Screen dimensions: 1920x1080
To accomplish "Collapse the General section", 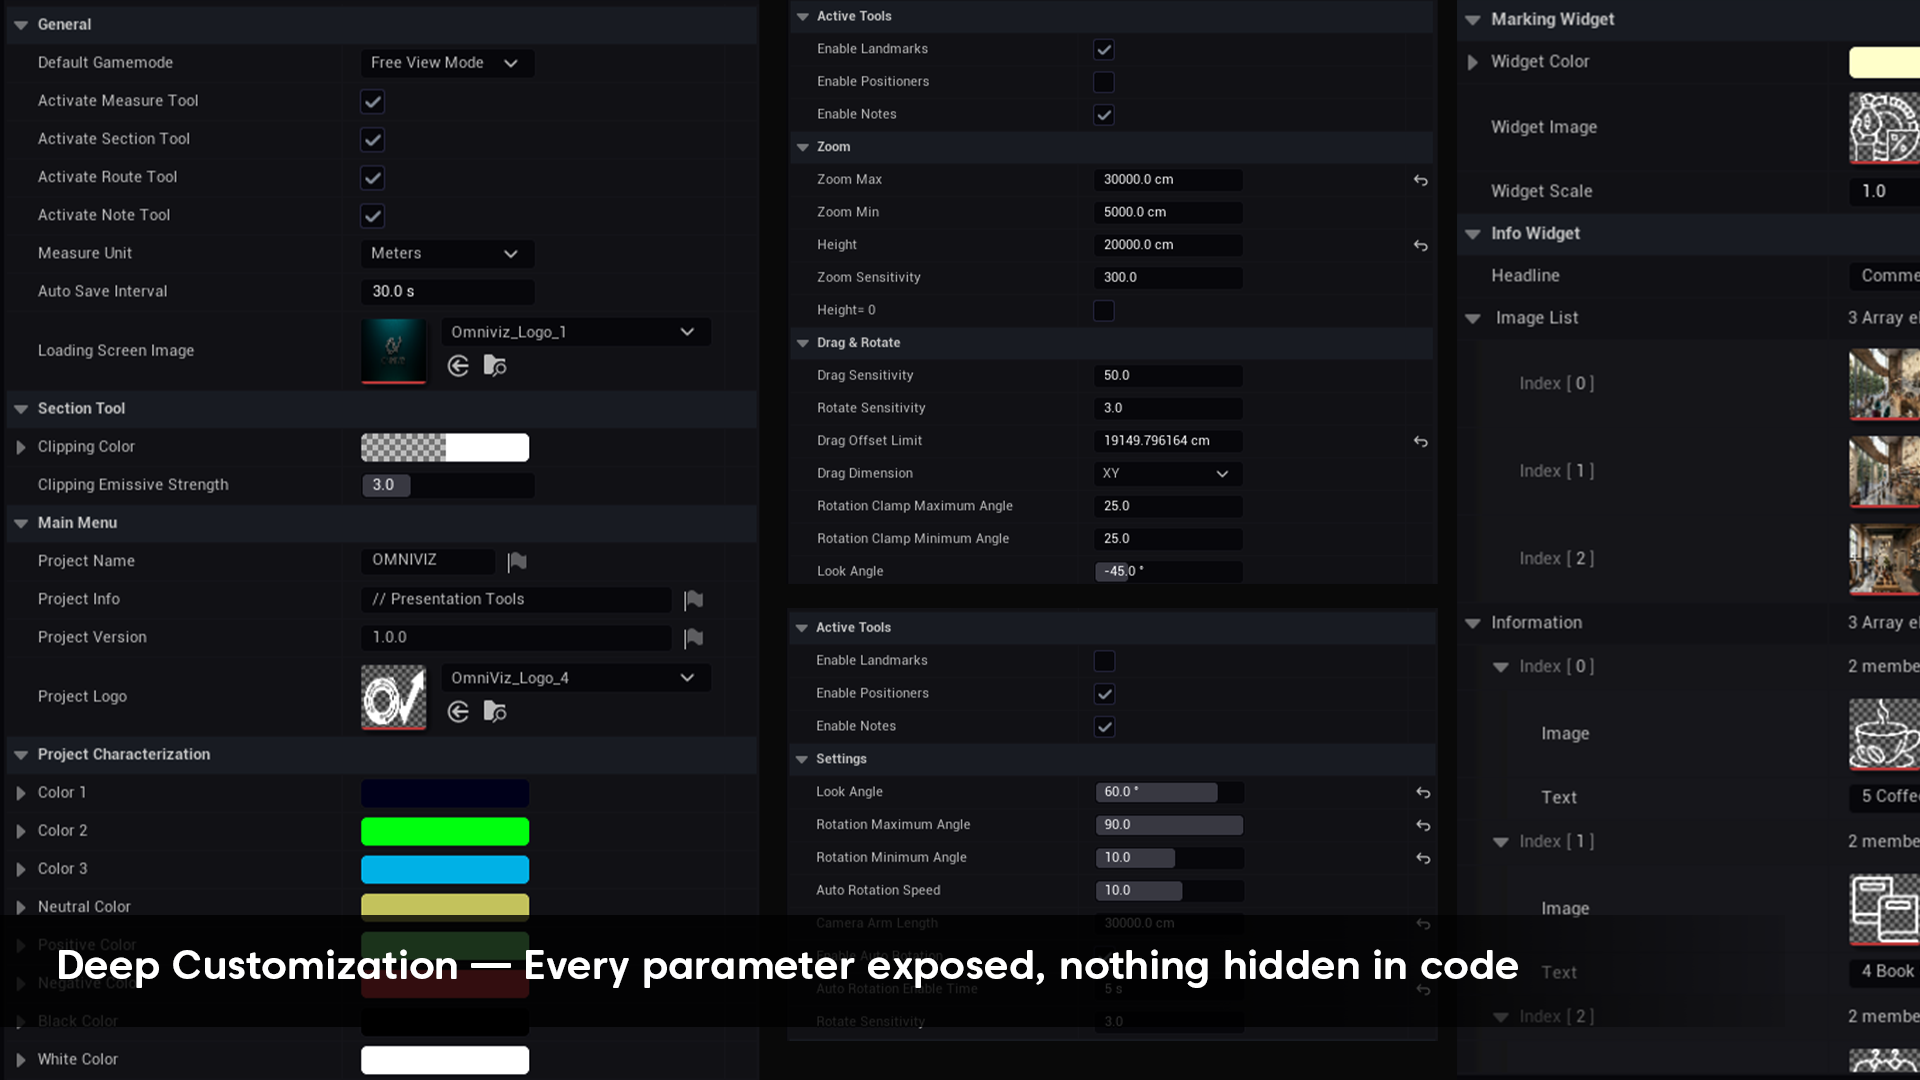I will (21, 25).
